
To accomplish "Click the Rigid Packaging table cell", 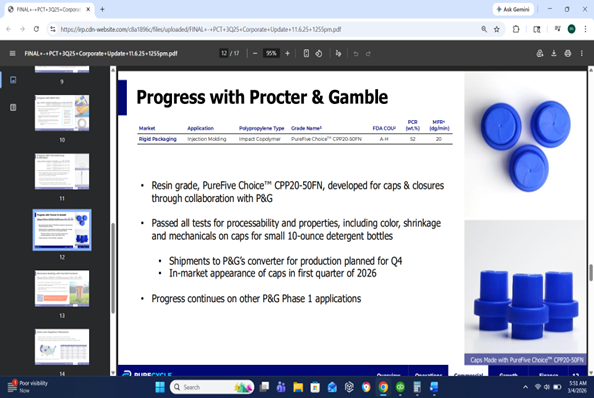I will coord(158,139).
